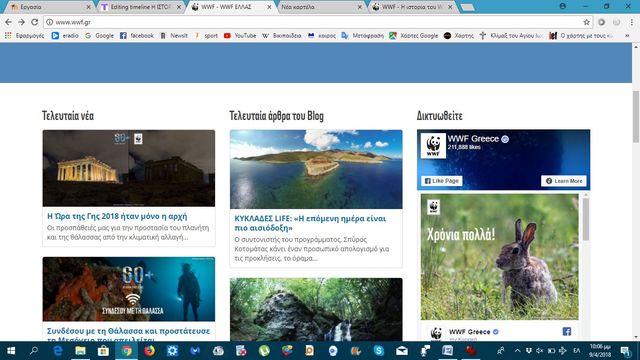Reload the page with the refresh icon
This screenshot has height=360, width=640.
[x=35, y=22]
